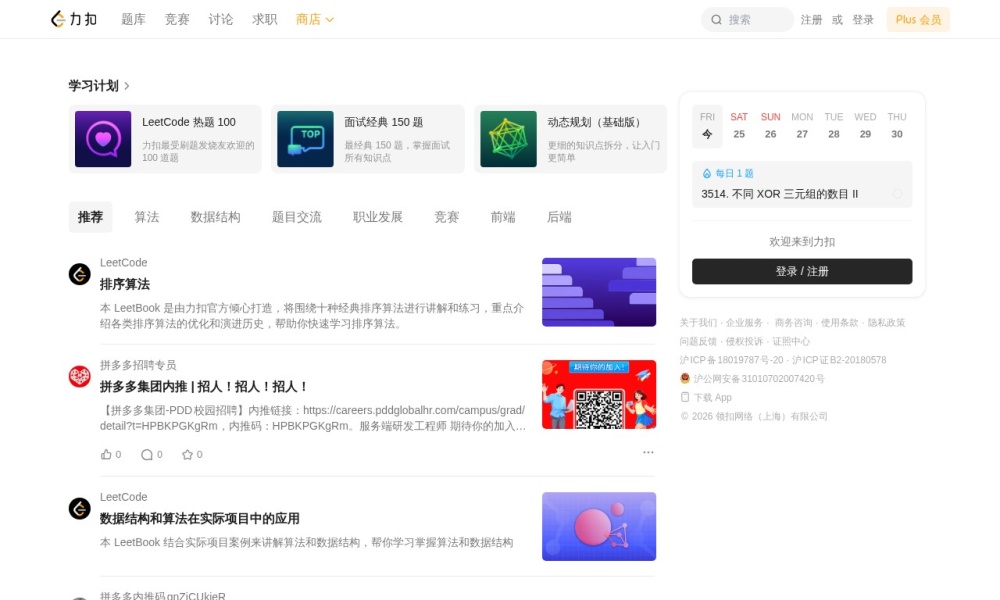The width and height of the screenshot is (1000, 600).
Task: Select the 推荐 tab
Action: pos(91,217)
